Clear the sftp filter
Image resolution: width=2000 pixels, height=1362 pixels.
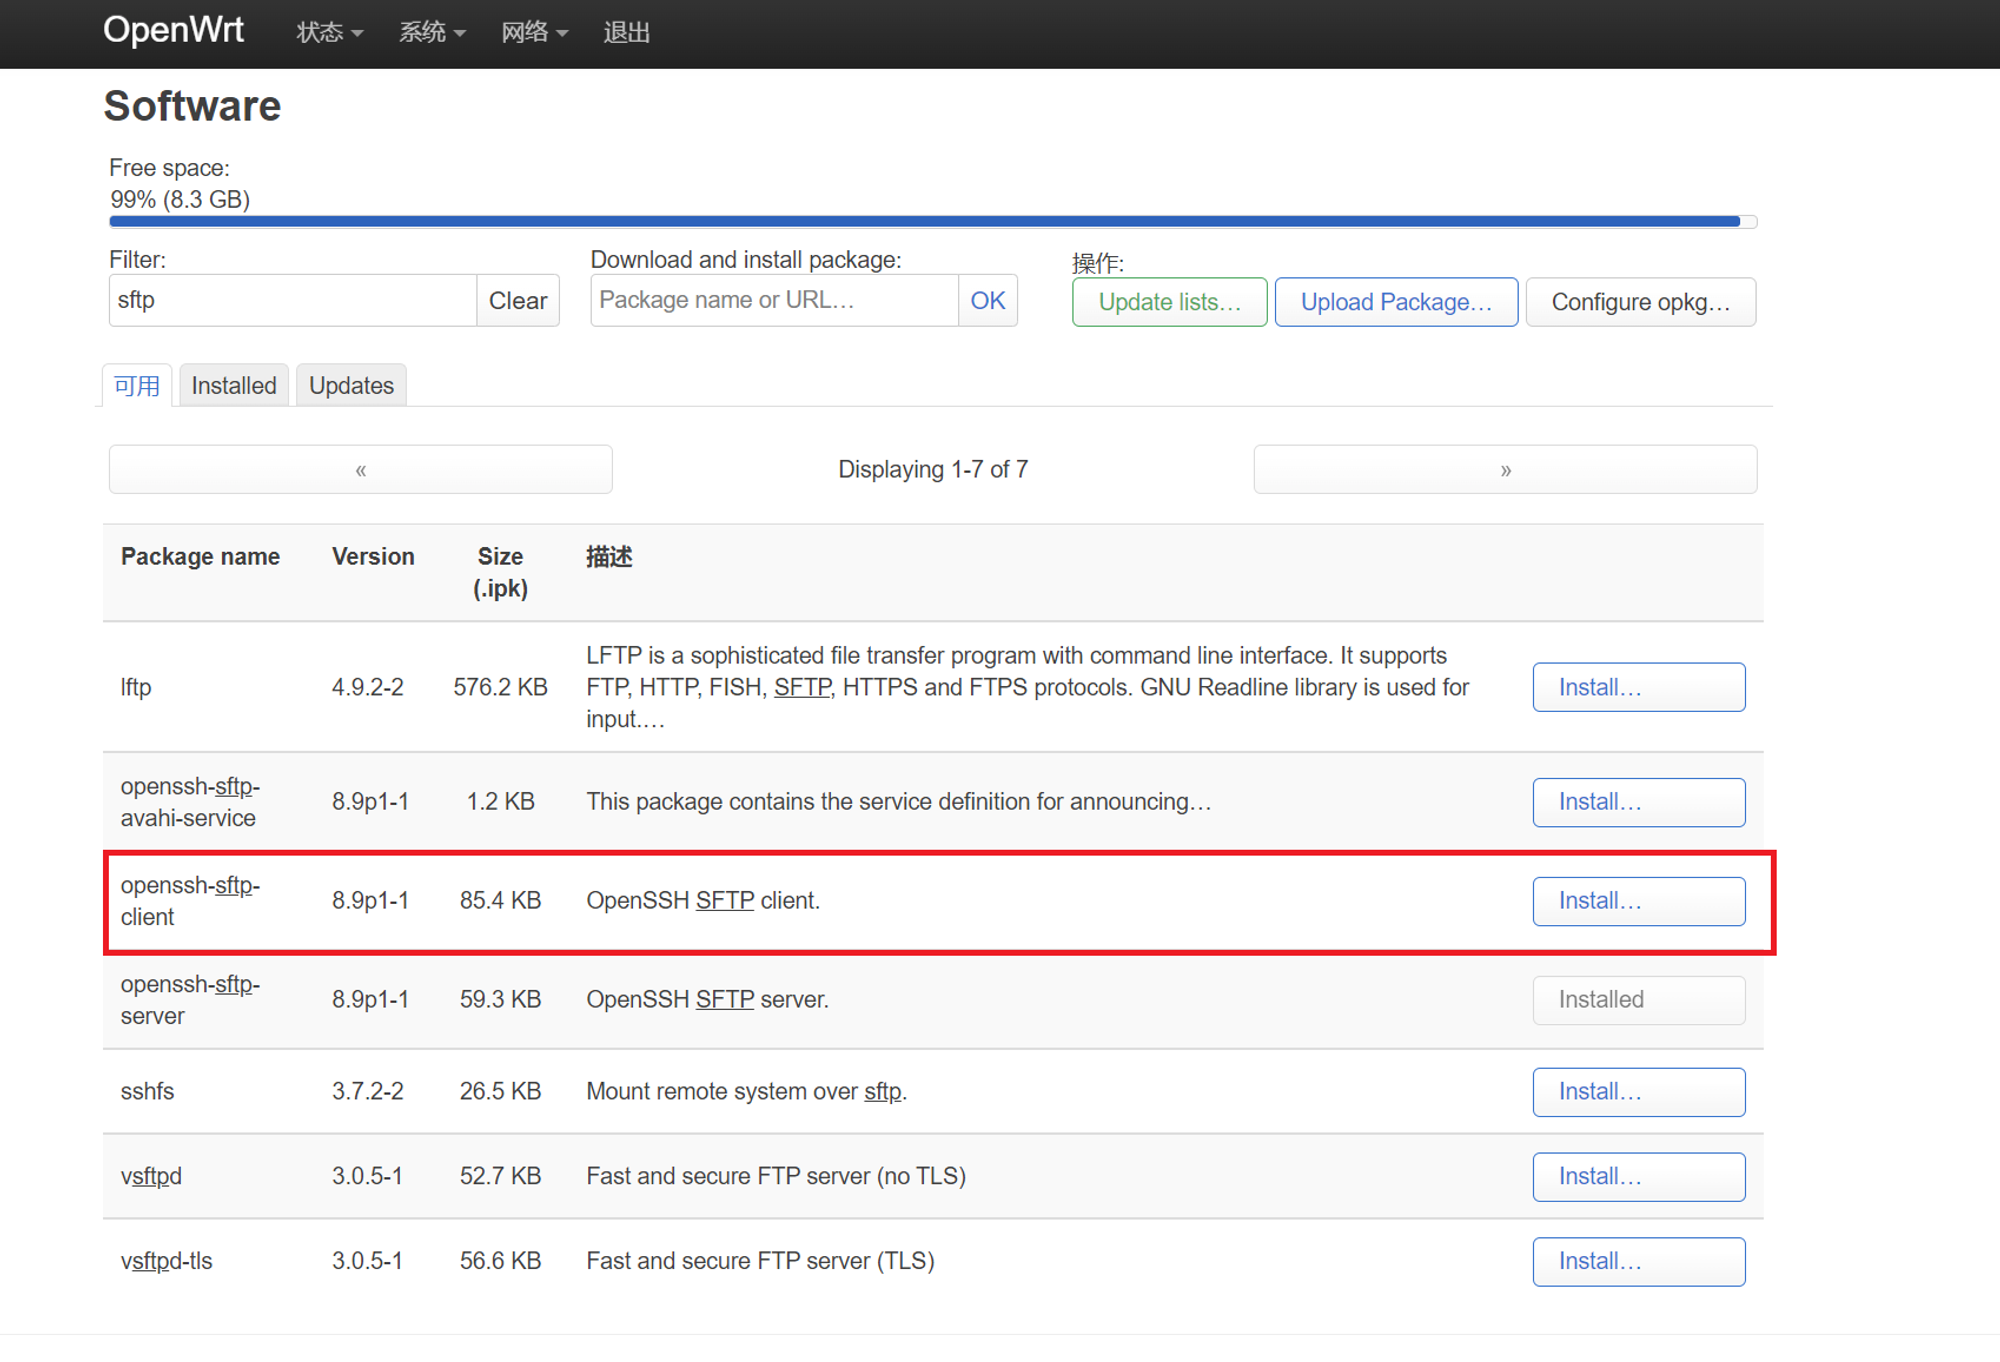pos(517,300)
